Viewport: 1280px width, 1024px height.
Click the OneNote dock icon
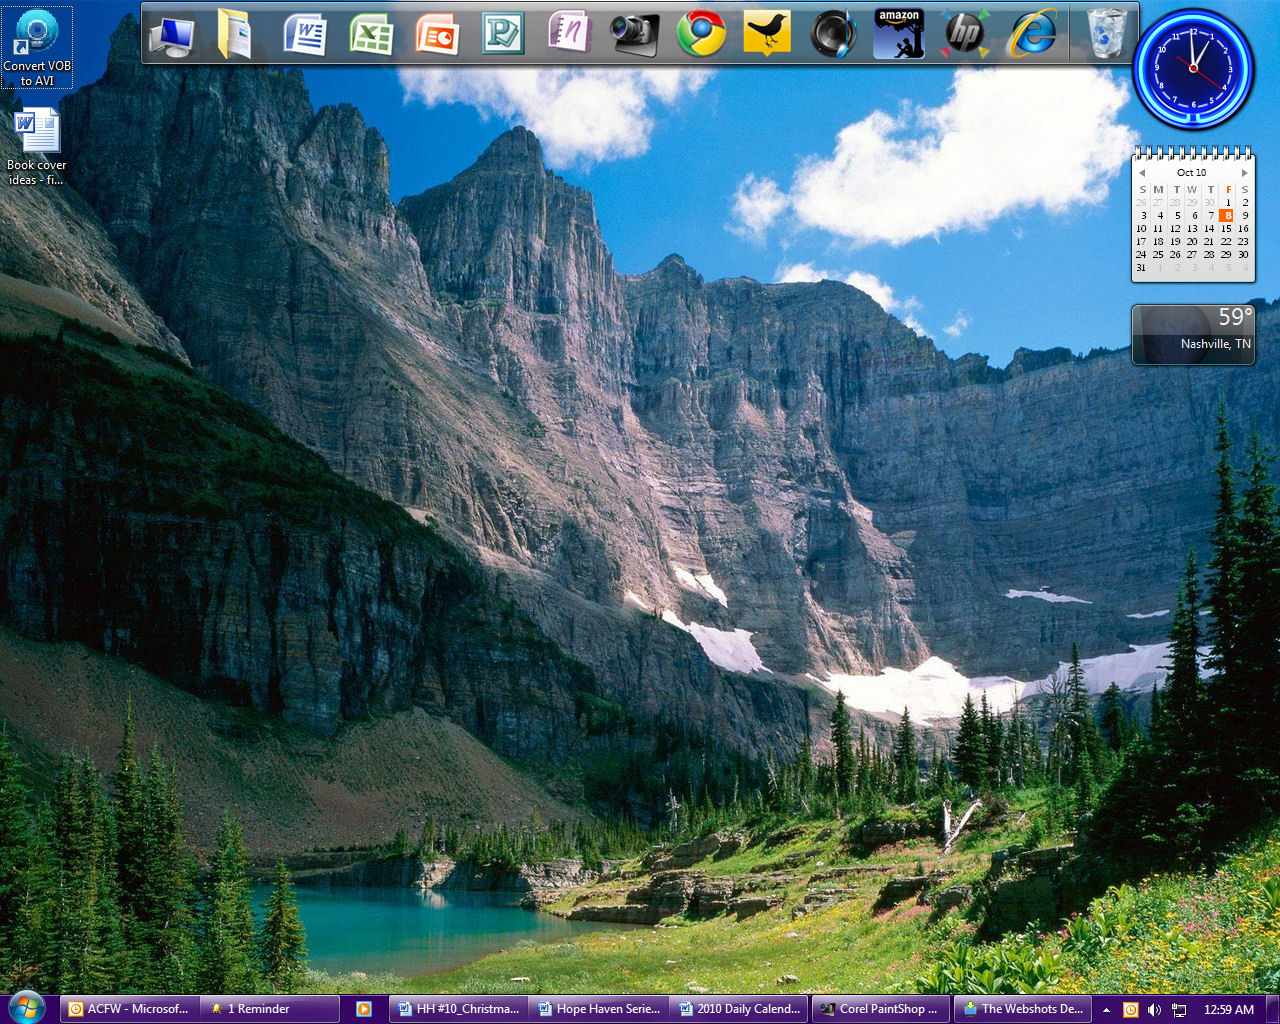click(569, 33)
